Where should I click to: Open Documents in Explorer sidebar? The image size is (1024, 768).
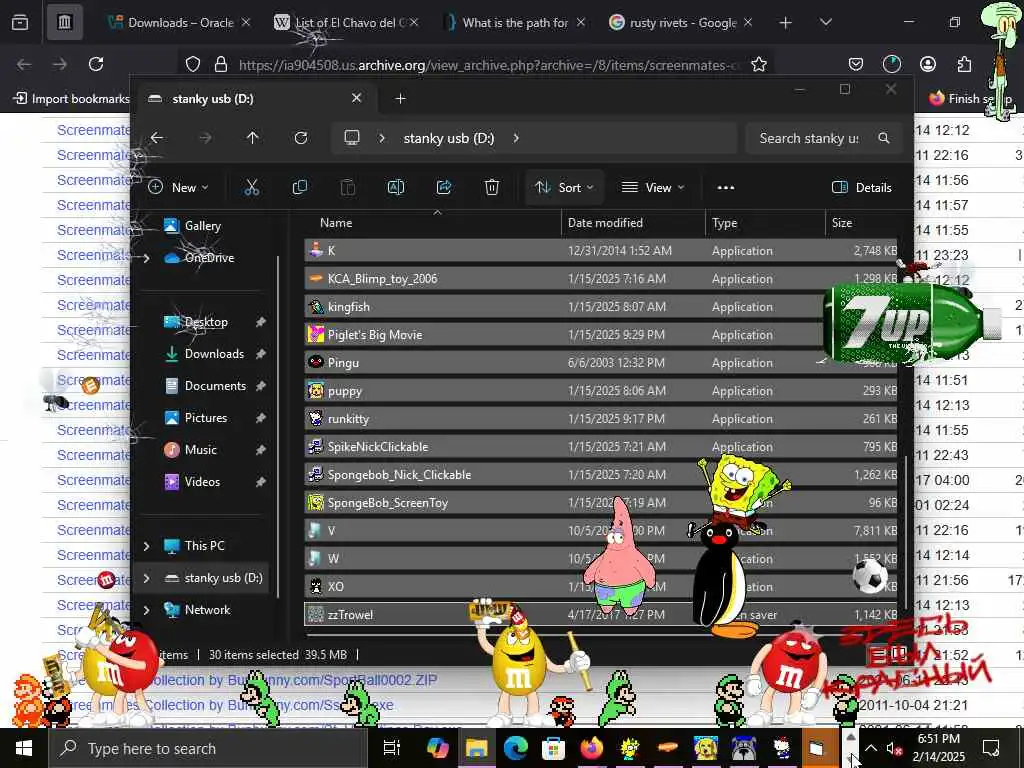point(215,386)
